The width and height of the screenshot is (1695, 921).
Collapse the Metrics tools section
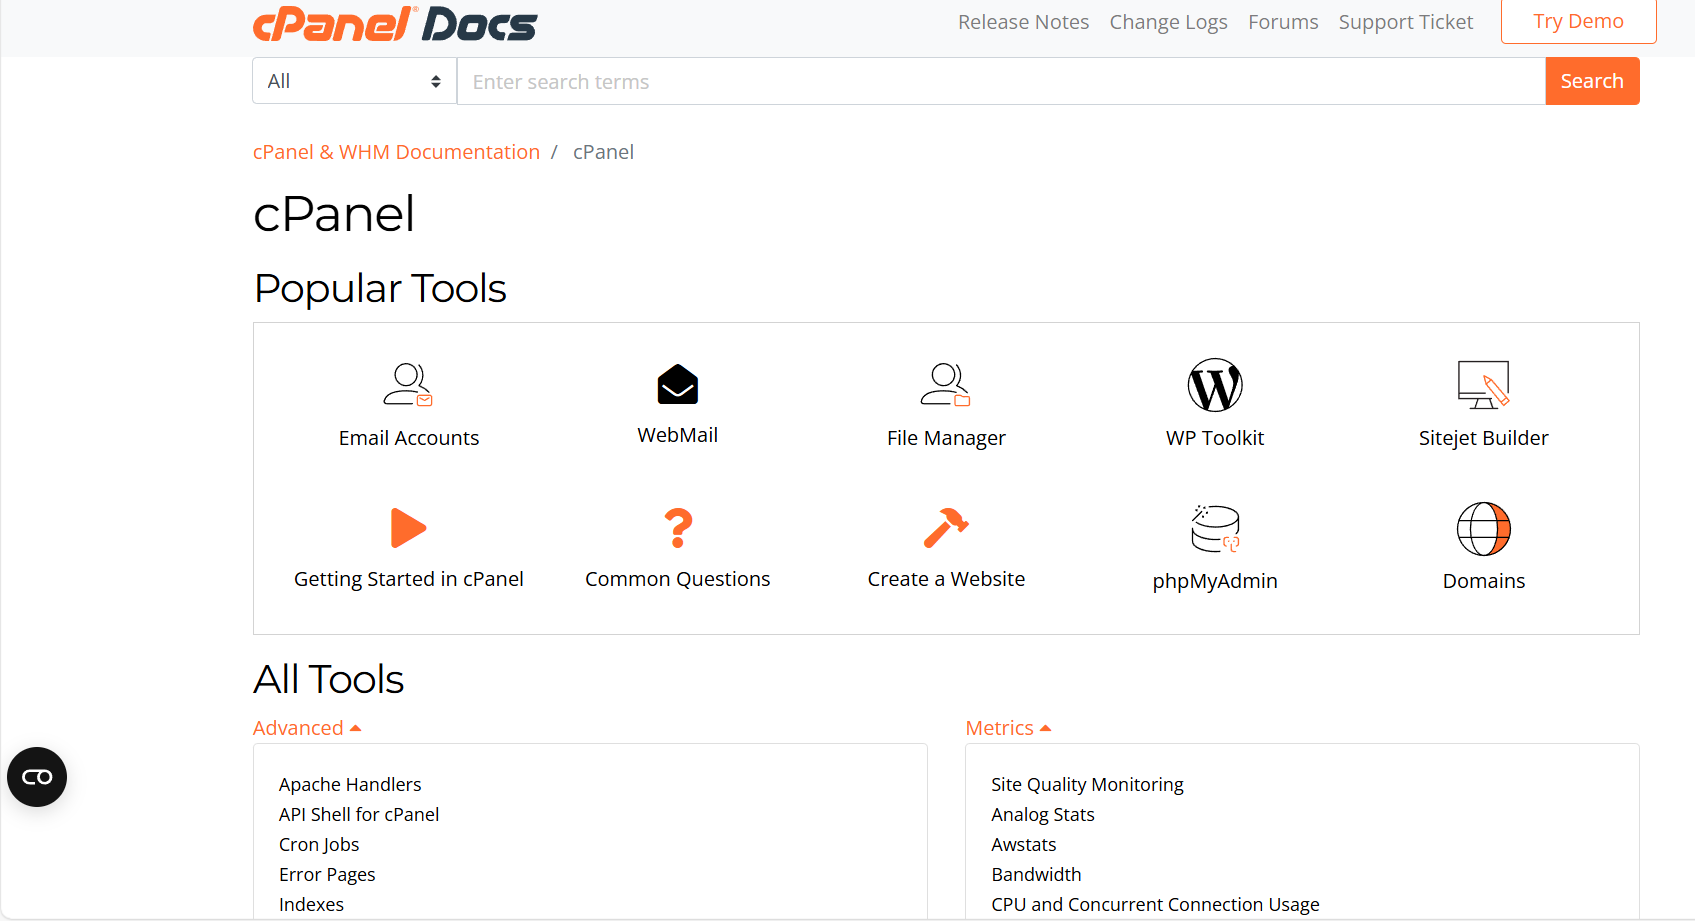click(x=1008, y=728)
